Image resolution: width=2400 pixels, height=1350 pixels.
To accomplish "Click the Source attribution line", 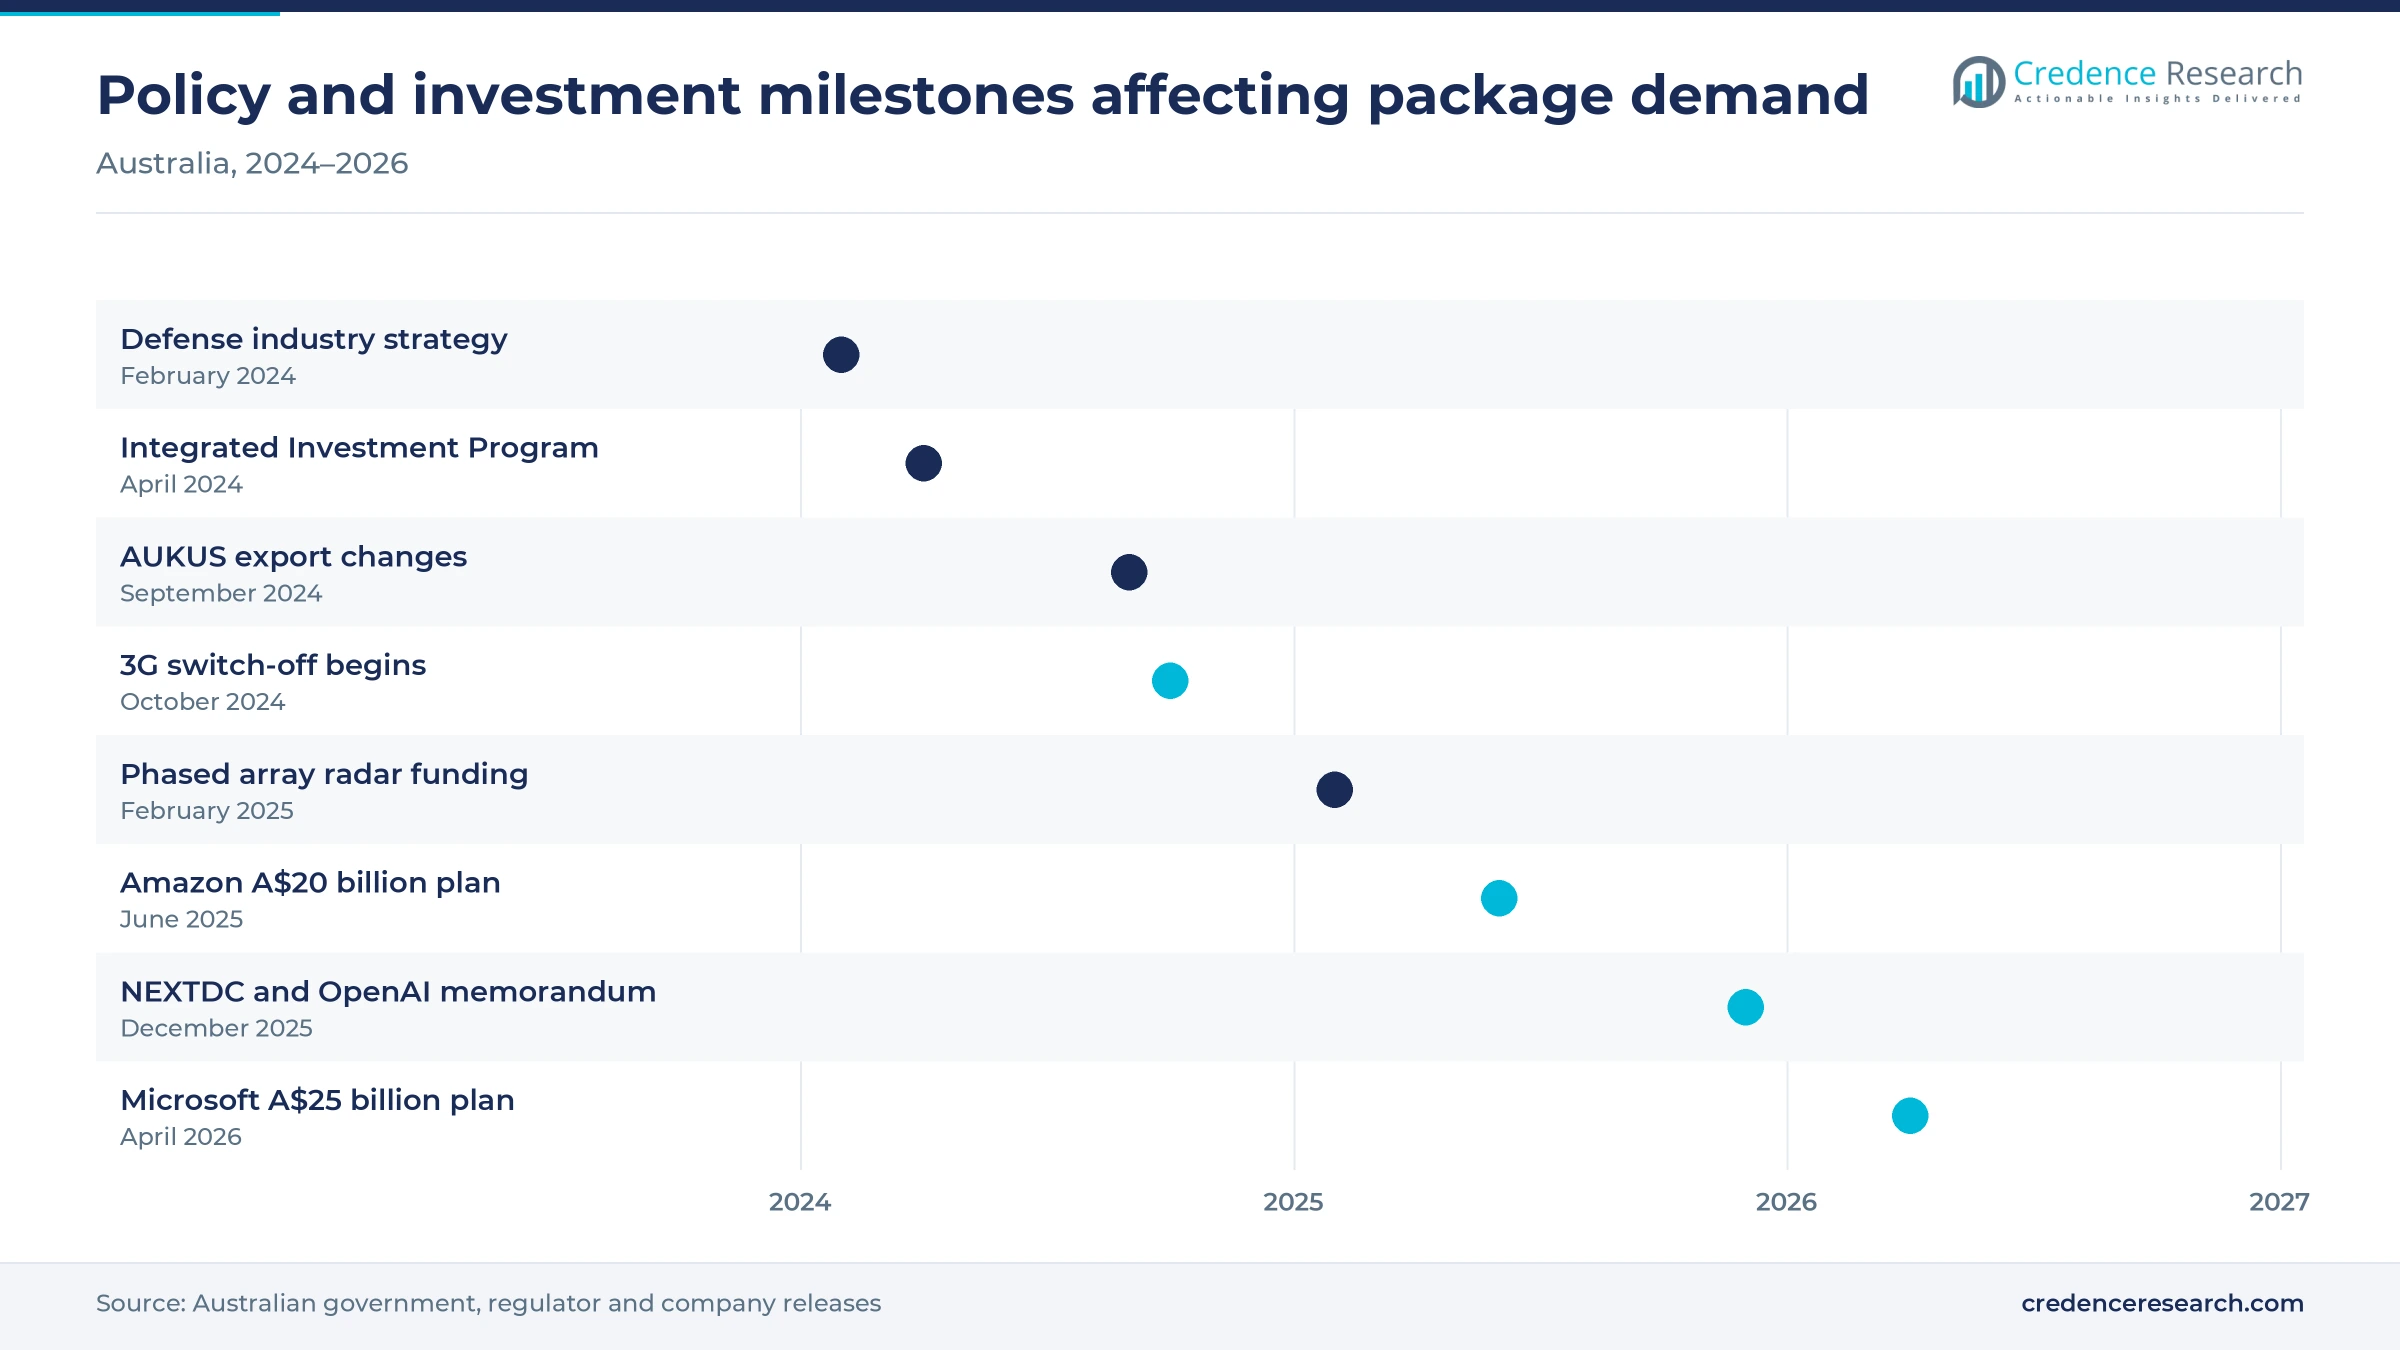I will click(x=488, y=1303).
